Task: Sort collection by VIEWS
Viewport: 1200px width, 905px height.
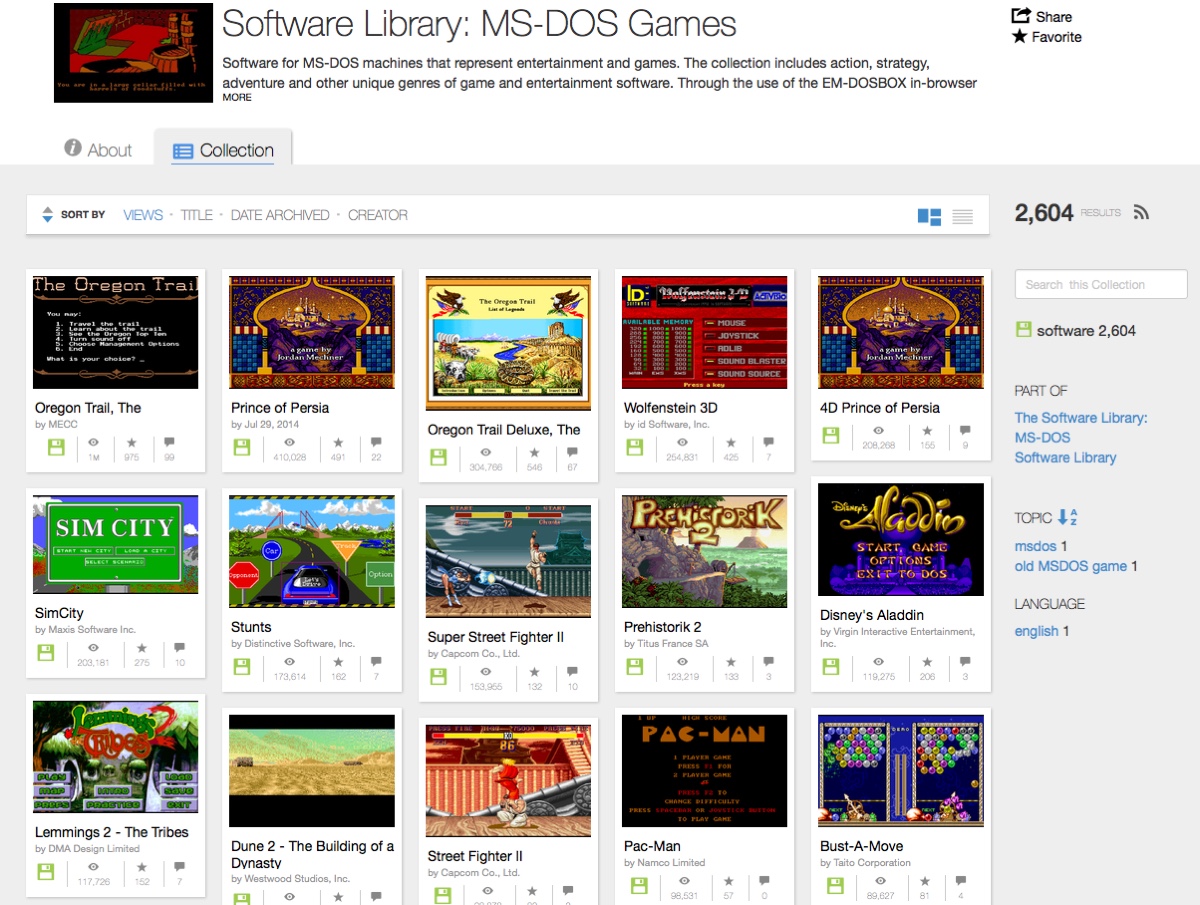Action: point(143,215)
